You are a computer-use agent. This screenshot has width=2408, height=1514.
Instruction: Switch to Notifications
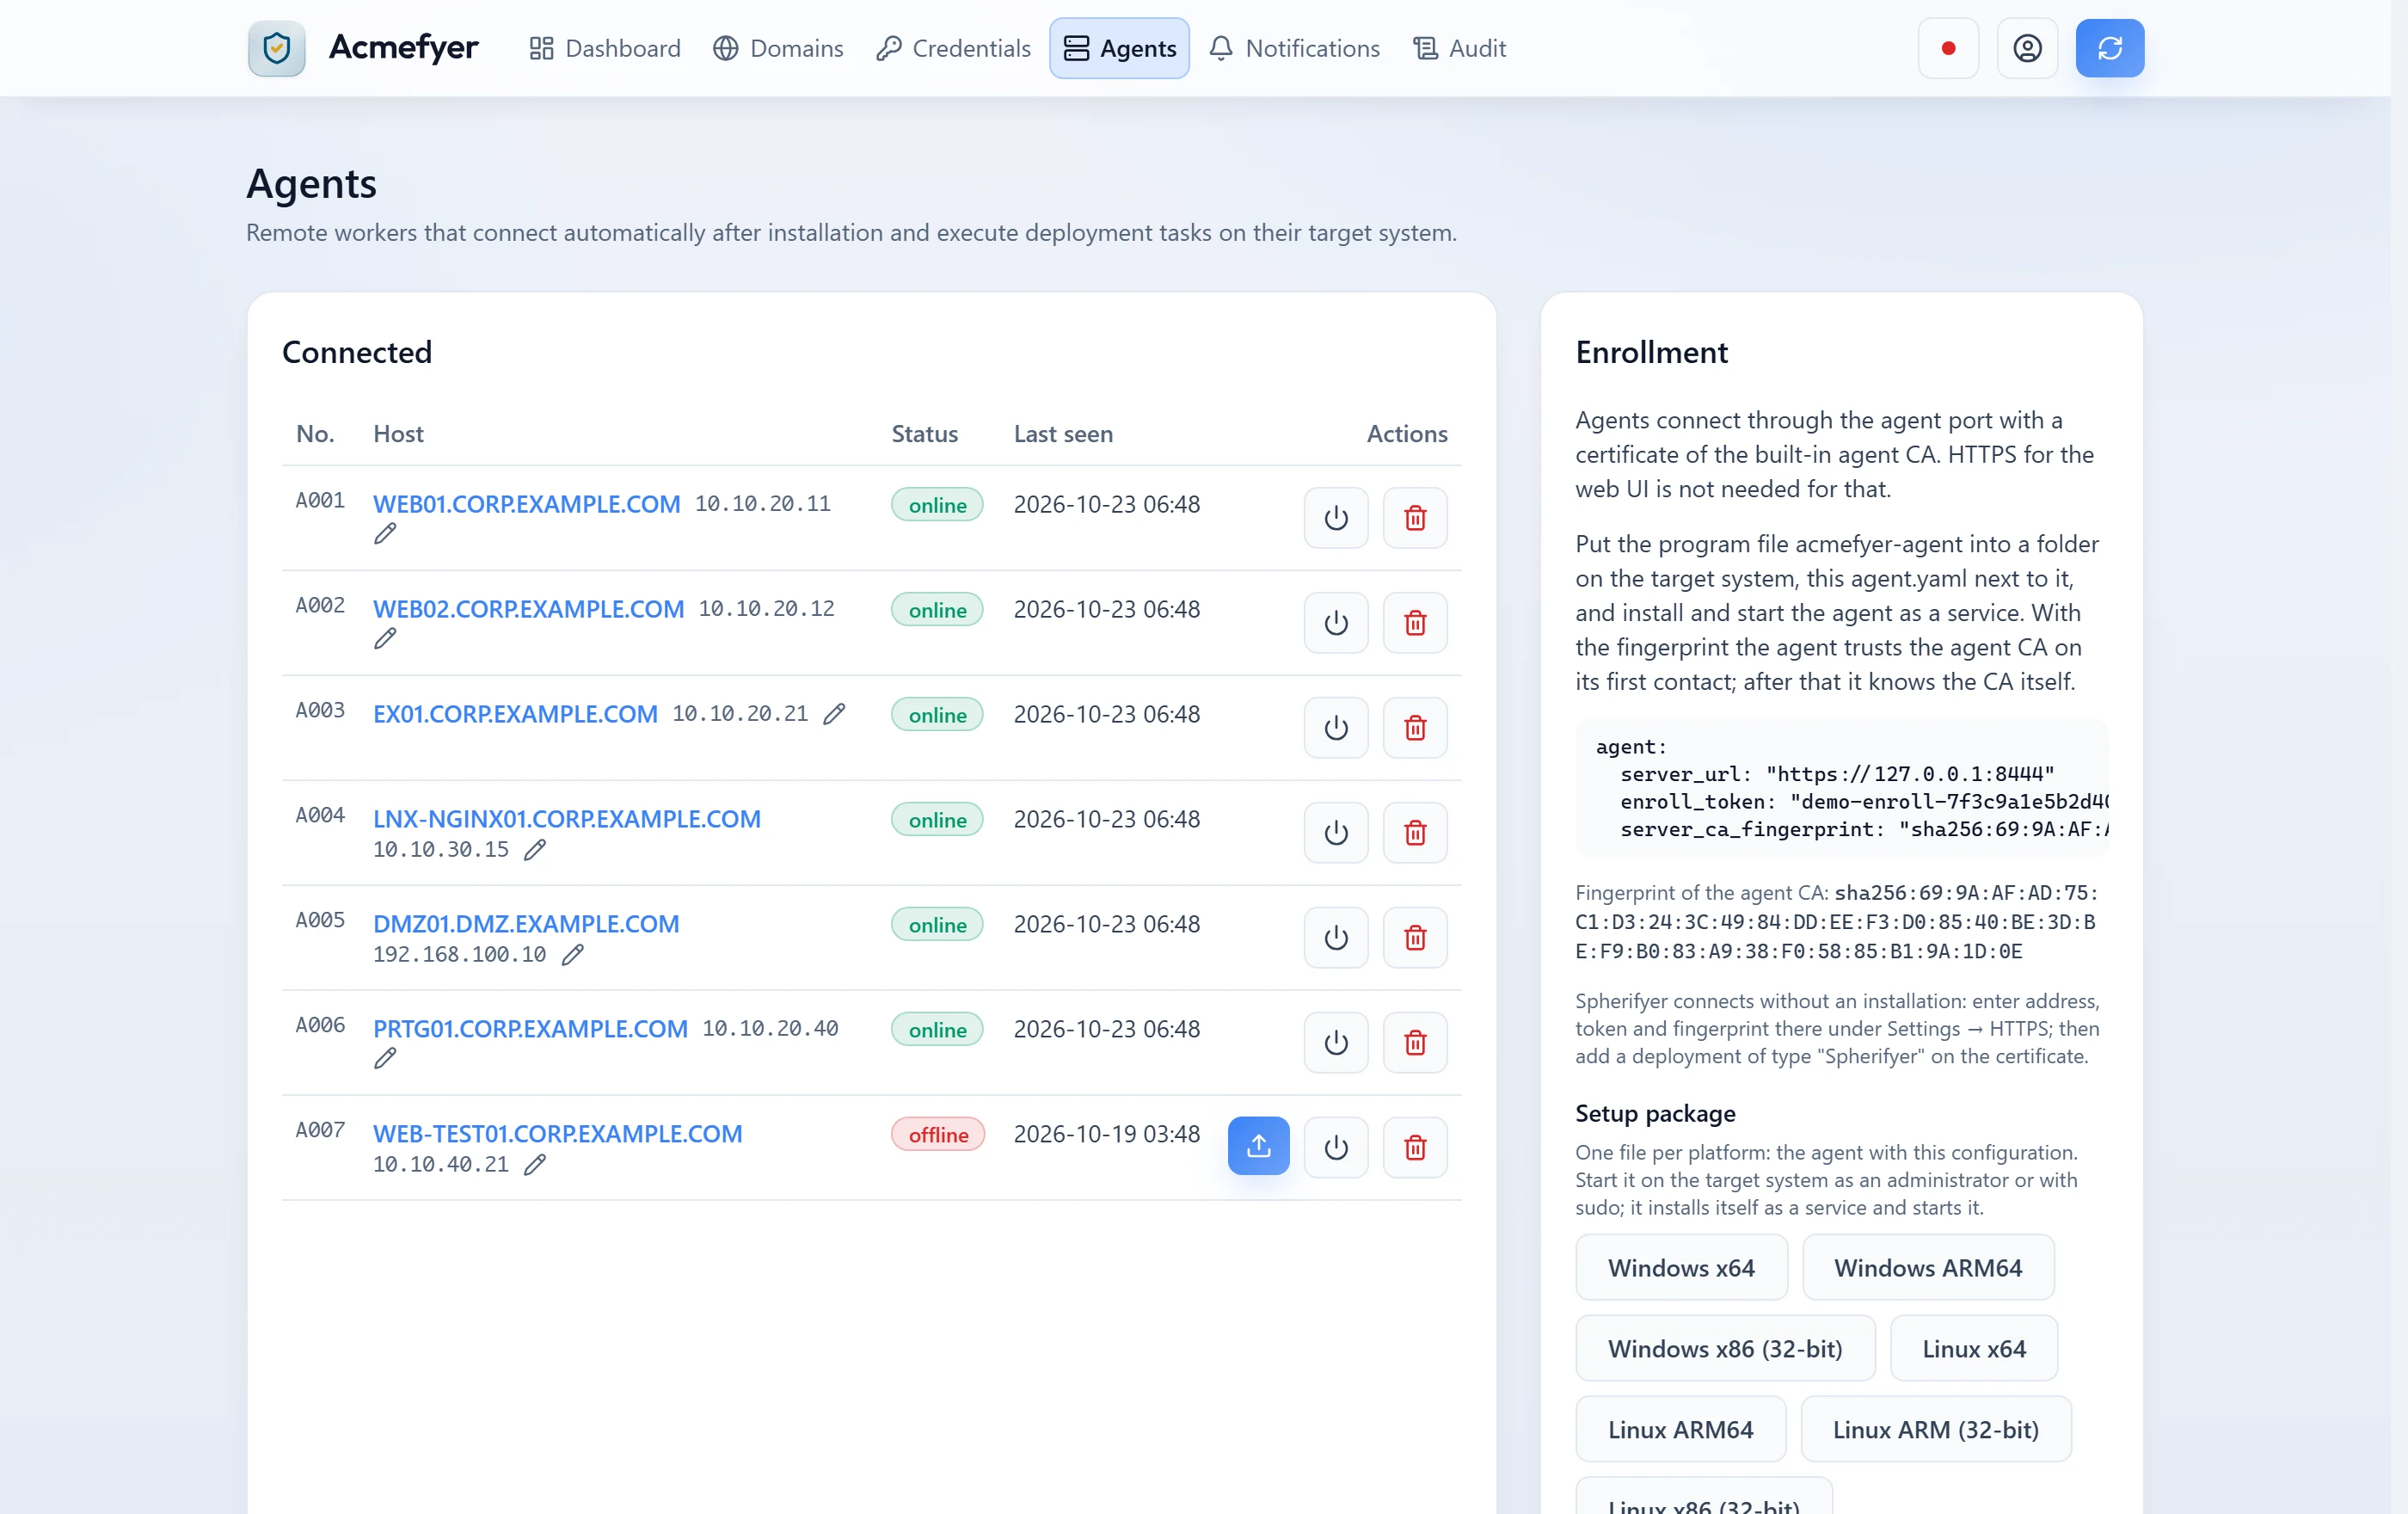point(1294,48)
